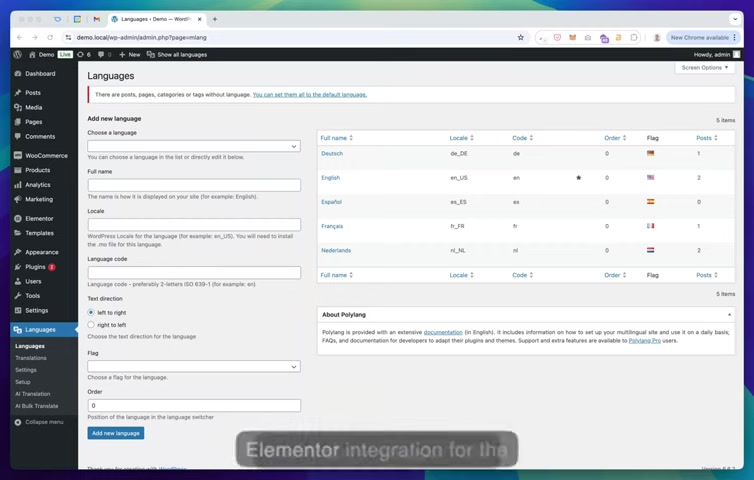Collapse the About Polylang box
The height and width of the screenshot is (480, 754).
pos(729,315)
